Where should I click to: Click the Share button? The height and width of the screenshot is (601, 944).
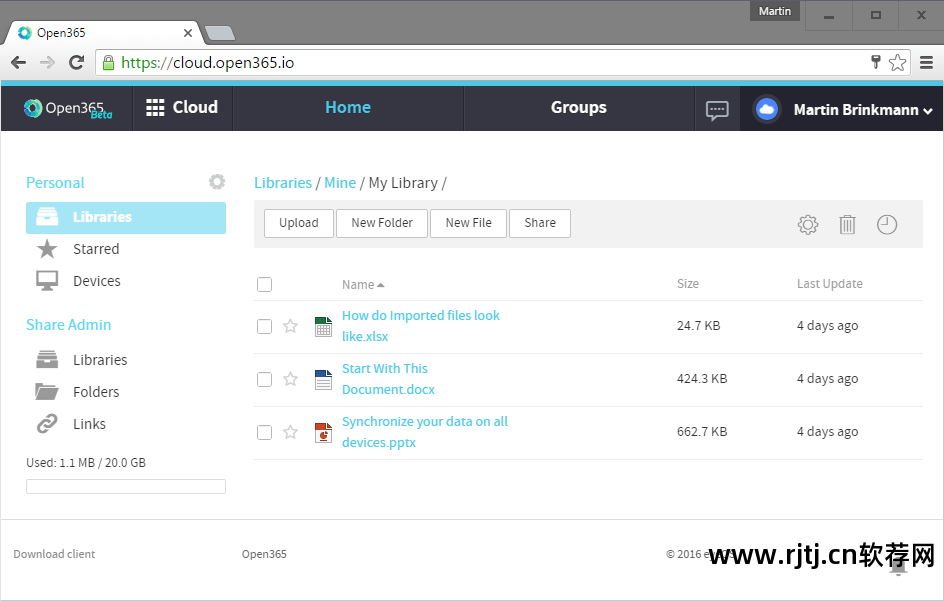click(540, 223)
